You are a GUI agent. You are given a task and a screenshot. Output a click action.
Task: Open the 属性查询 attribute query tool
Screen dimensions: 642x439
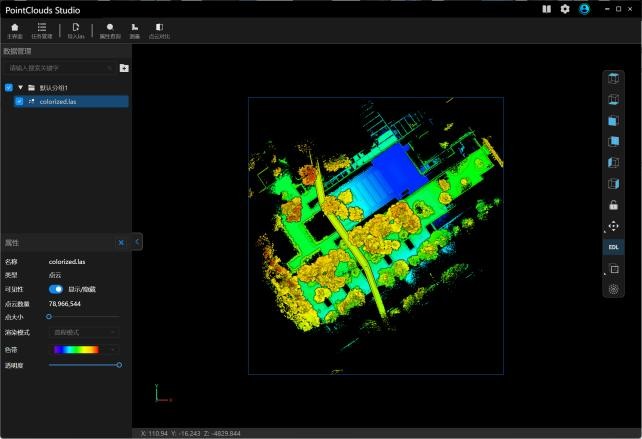click(x=109, y=30)
